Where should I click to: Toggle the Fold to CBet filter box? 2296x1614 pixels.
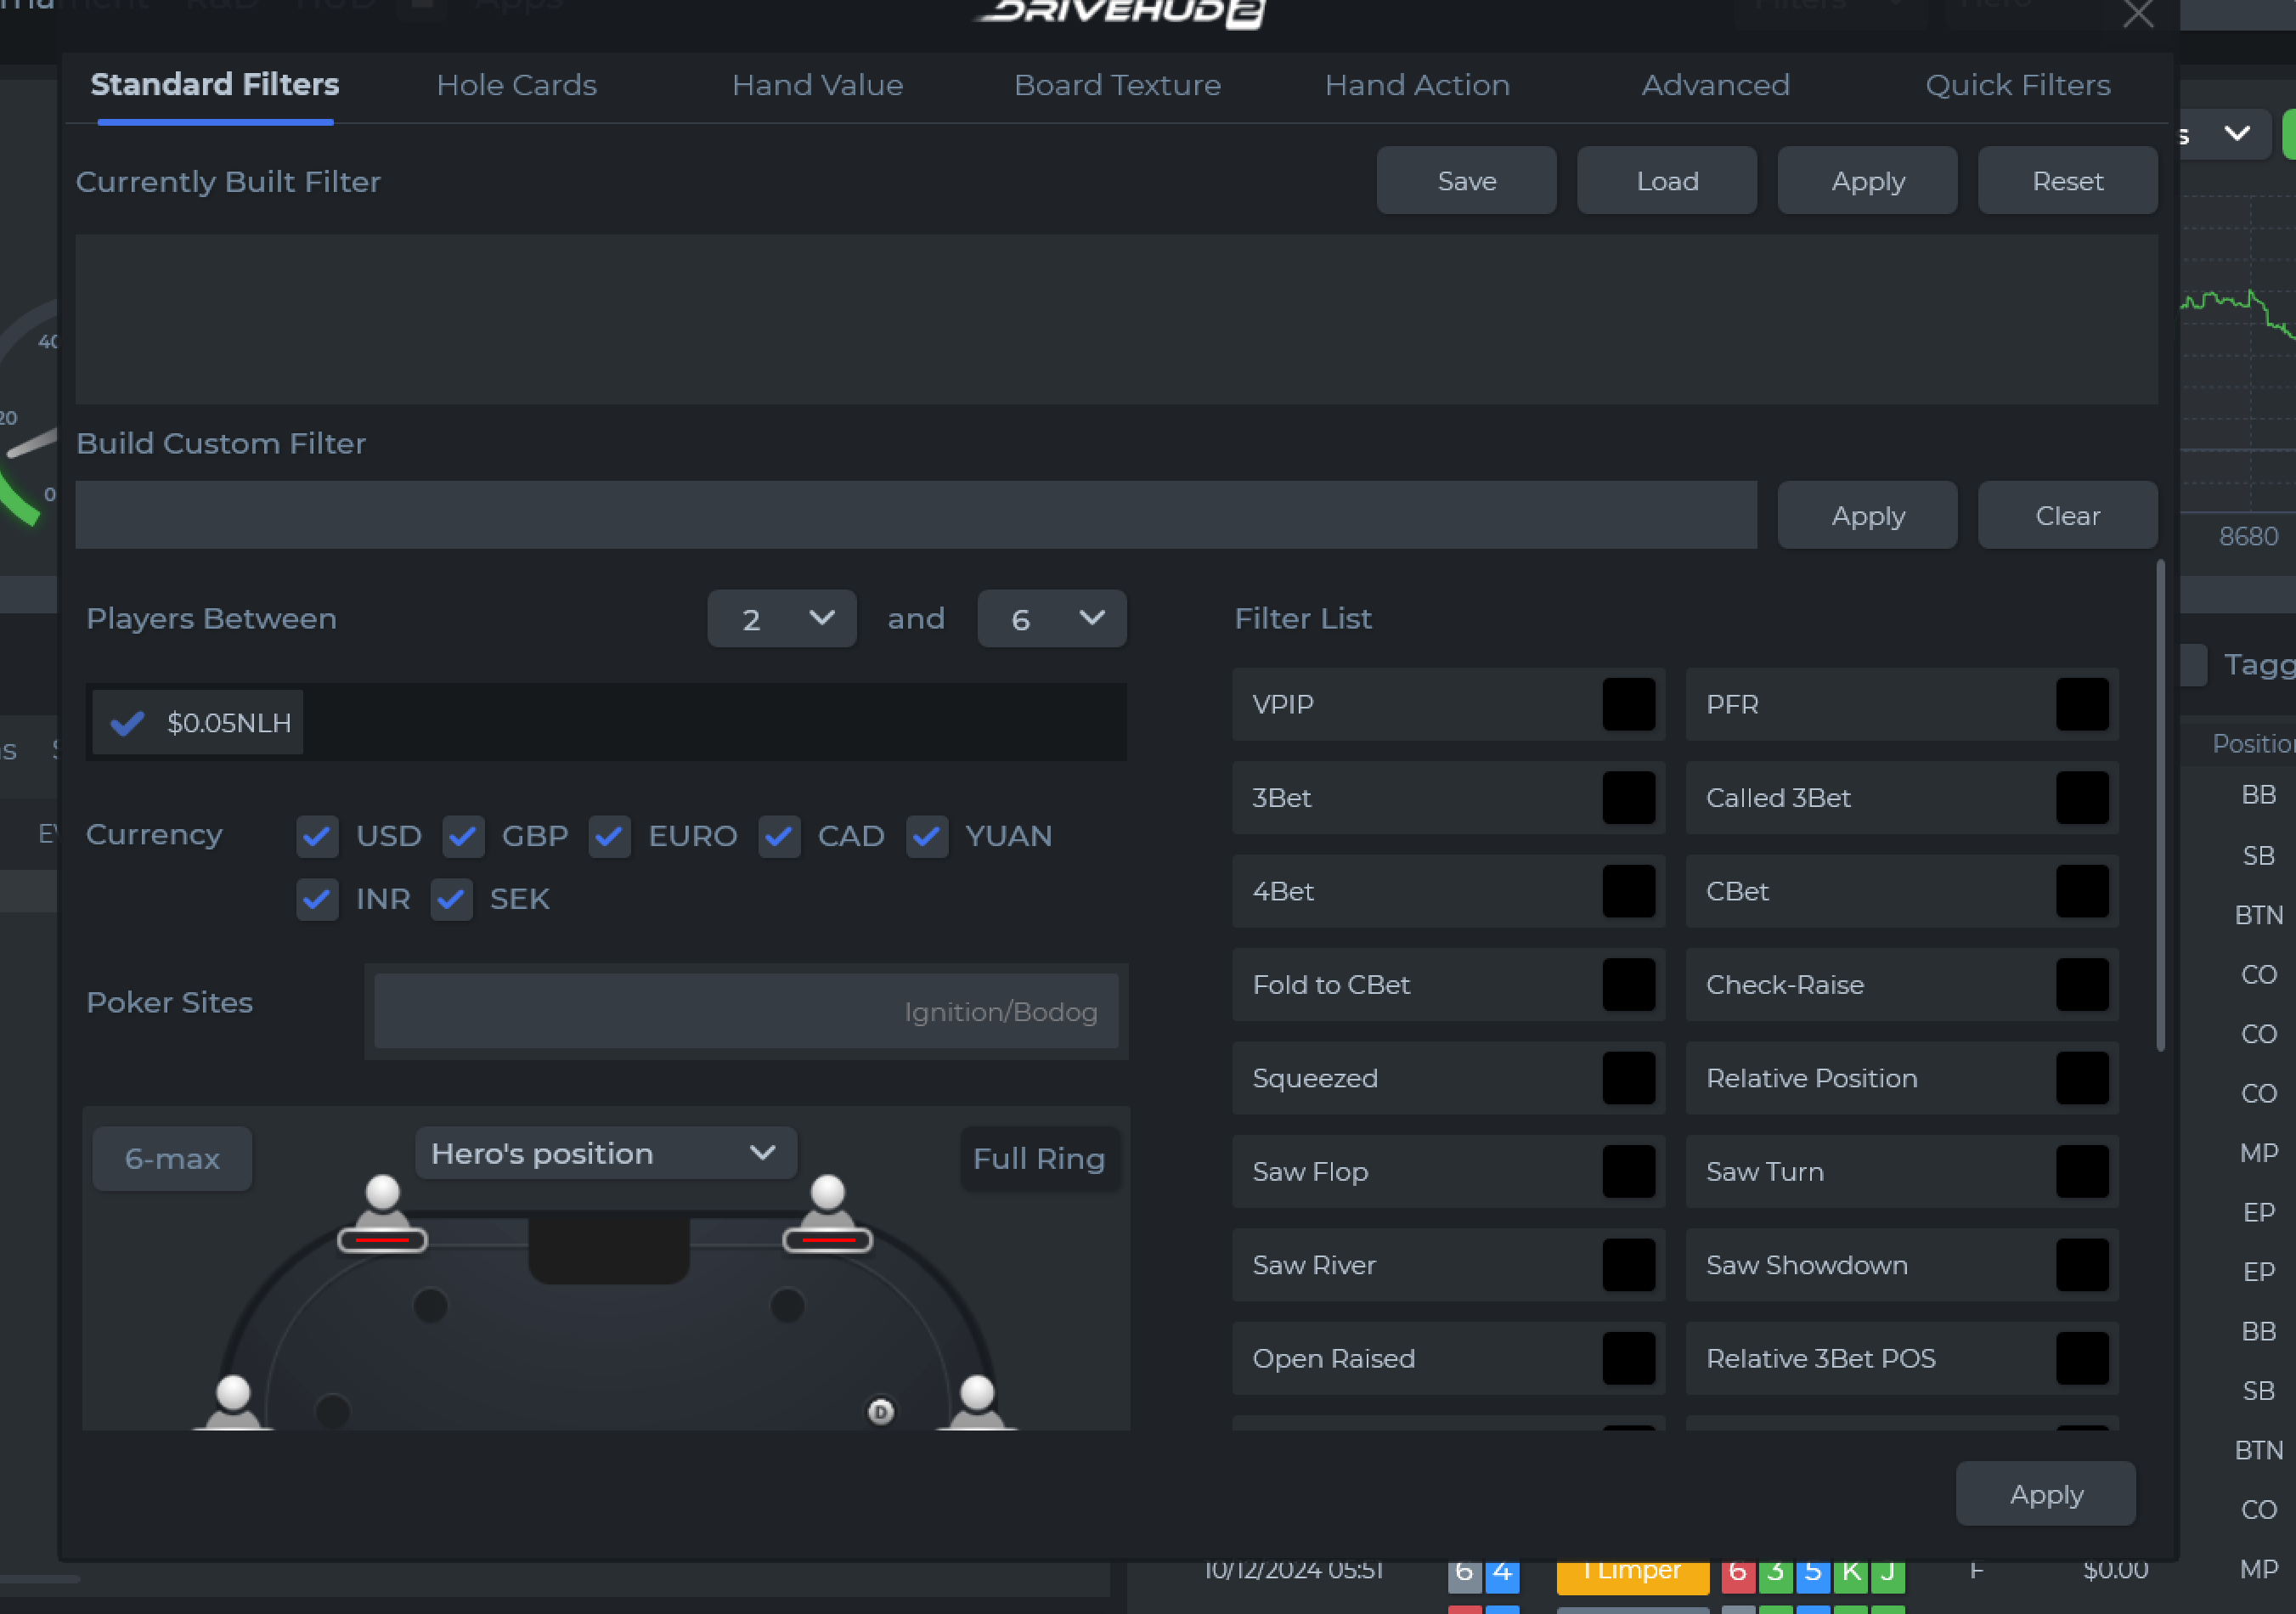point(1628,984)
